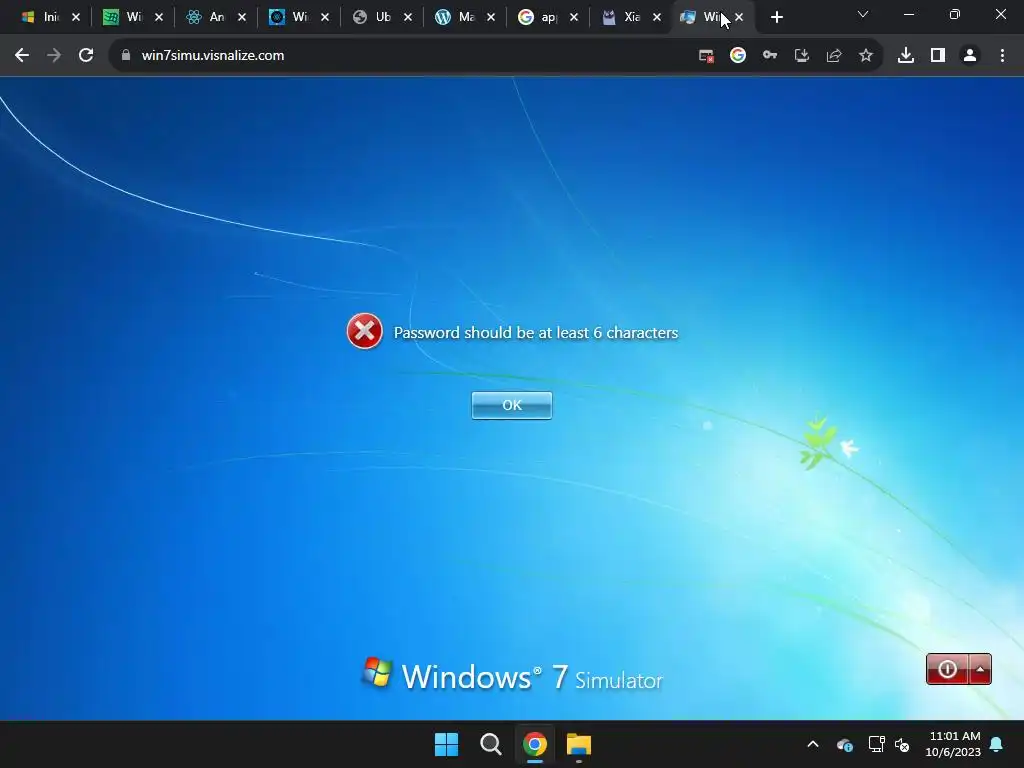Share this page via the share icon
The height and width of the screenshot is (768, 1024).
(x=834, y=56)
